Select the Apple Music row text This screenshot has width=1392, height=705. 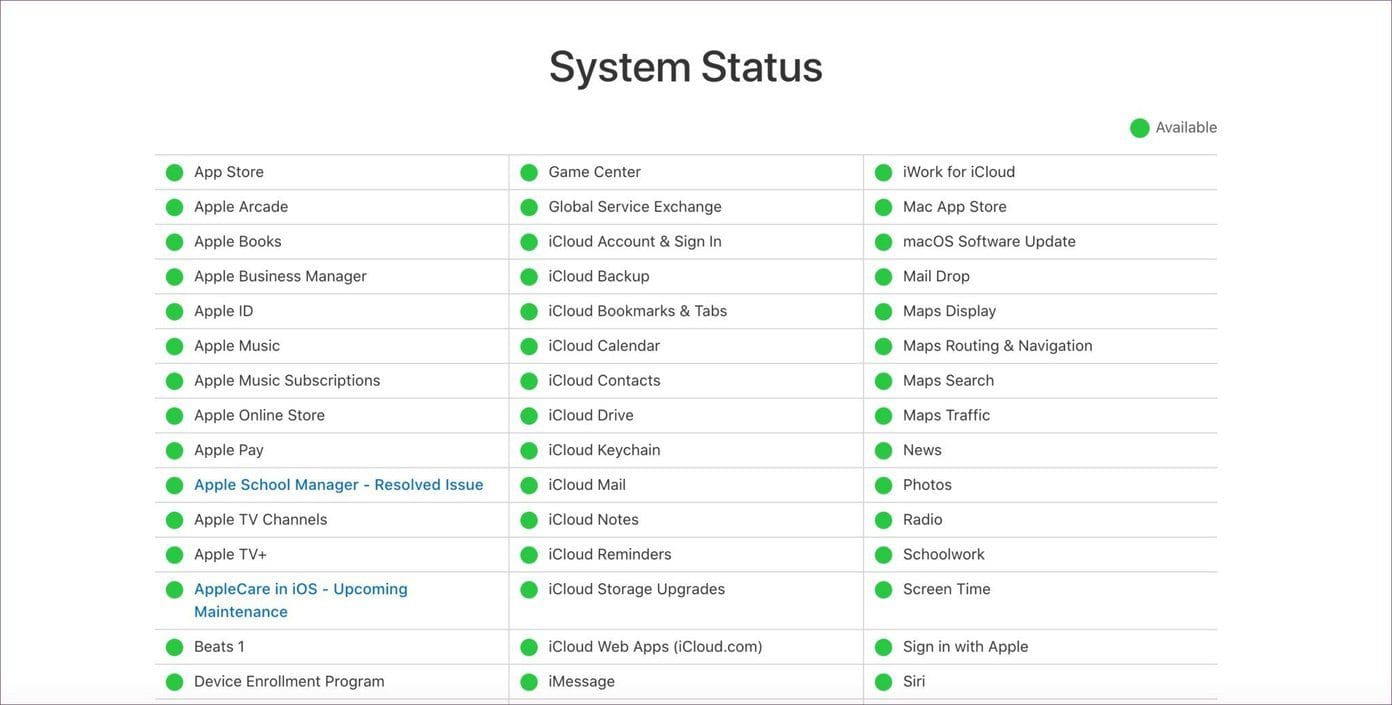[x=237, y=346]
